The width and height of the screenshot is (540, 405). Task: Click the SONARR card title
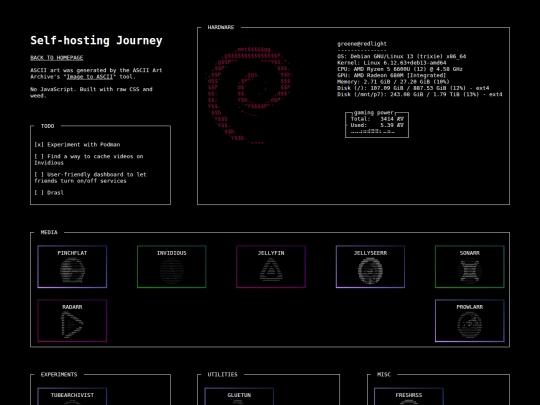tap(469, 253)
